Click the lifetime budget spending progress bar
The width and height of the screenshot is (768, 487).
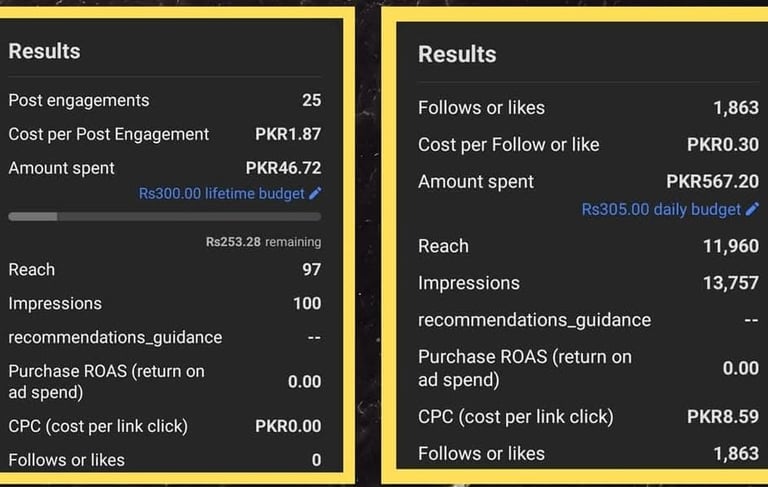pos(165,217)
